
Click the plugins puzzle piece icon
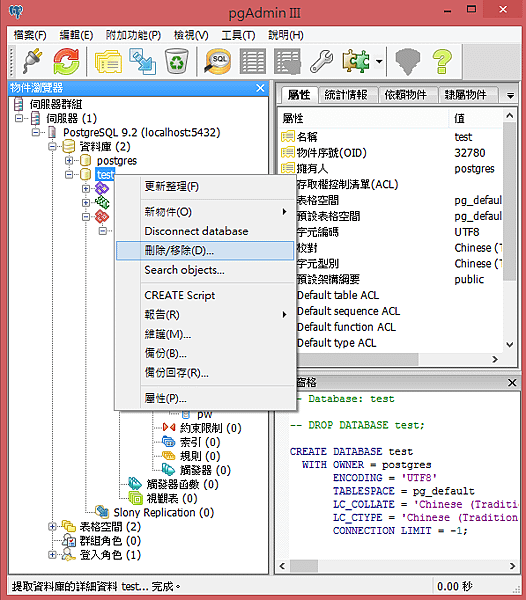point(356,61)
